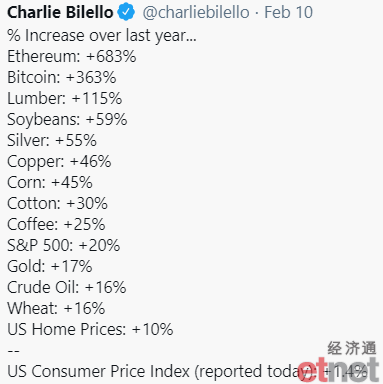Click the Cotton: +30% line
The image size is (383, 384).
coord(57,203)
